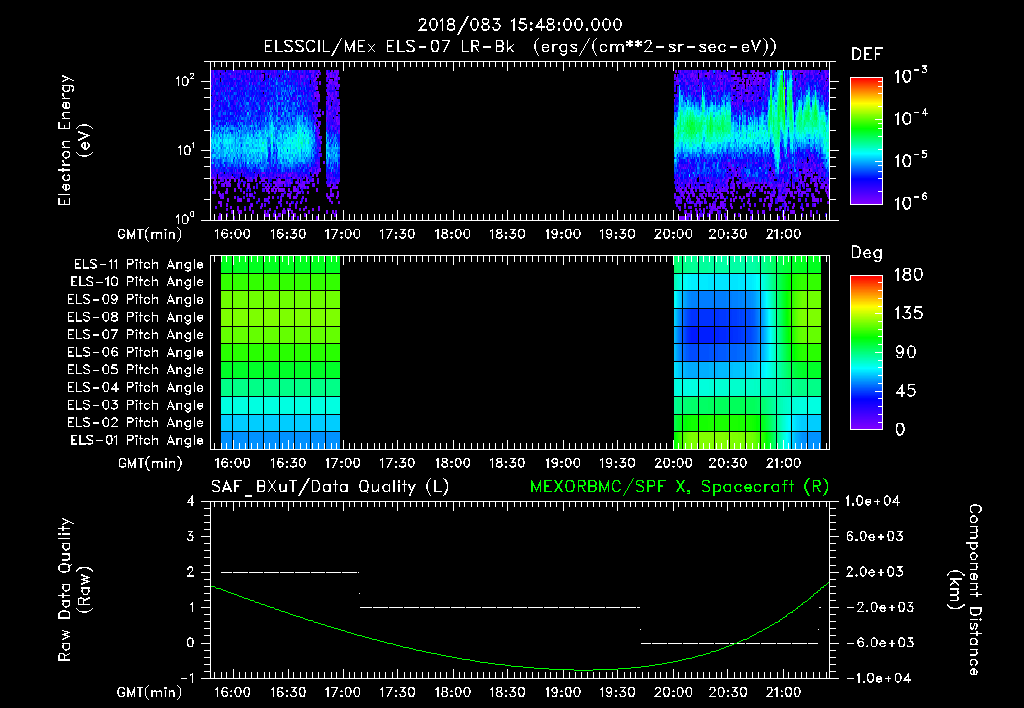1024x708 pixels.
Task: Select the Deg colorbar label
Action: coord(867,253)
